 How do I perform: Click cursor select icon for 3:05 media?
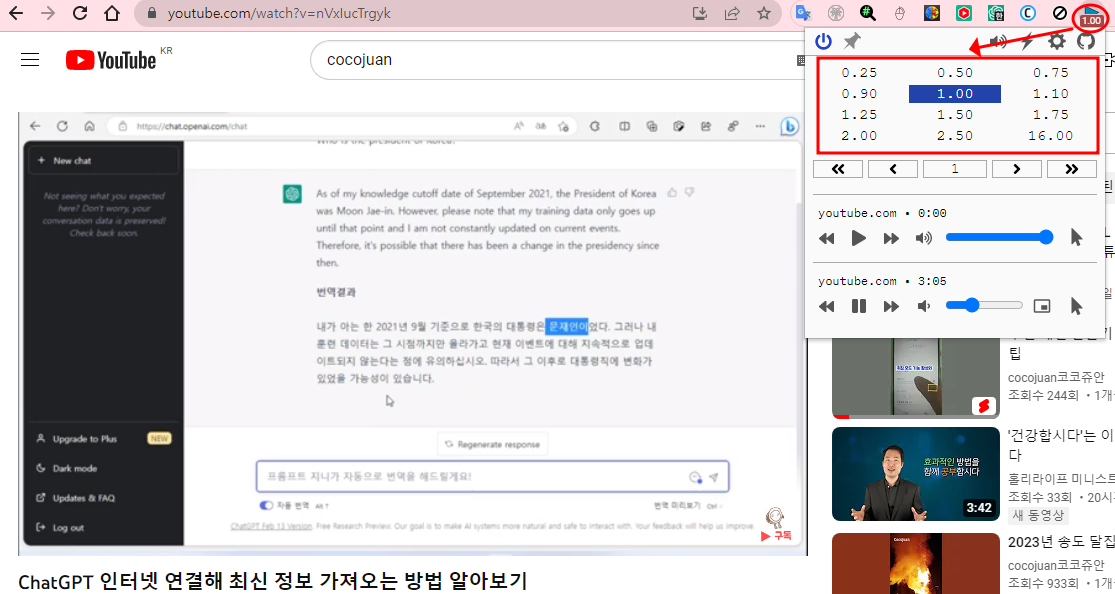(1076, 306)
